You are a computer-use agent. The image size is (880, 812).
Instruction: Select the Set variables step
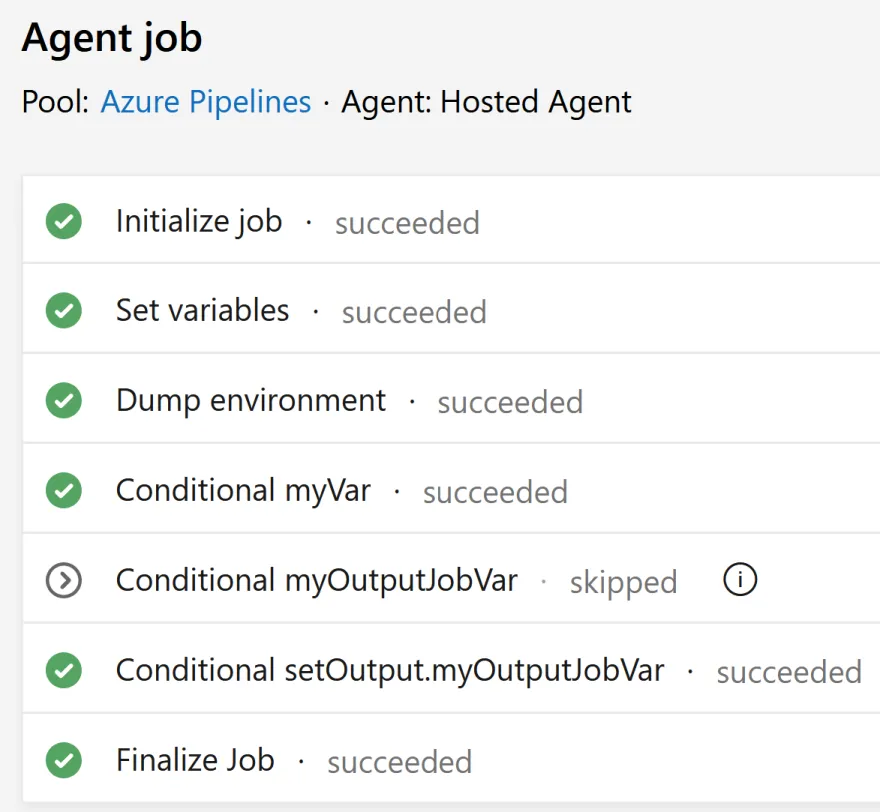(x=203, y=311)
